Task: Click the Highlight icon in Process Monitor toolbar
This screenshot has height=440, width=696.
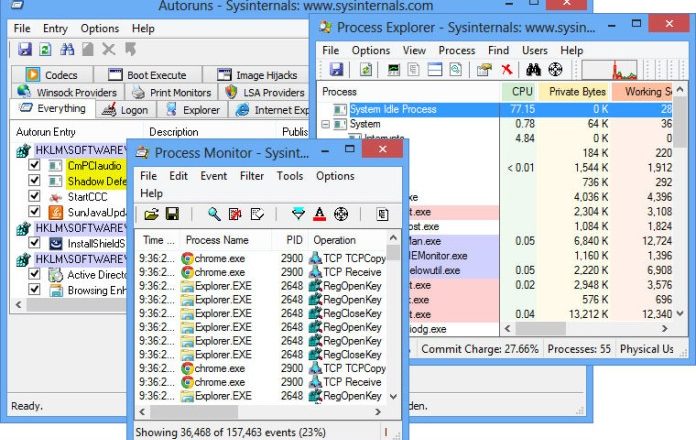Action: [319, 214]
